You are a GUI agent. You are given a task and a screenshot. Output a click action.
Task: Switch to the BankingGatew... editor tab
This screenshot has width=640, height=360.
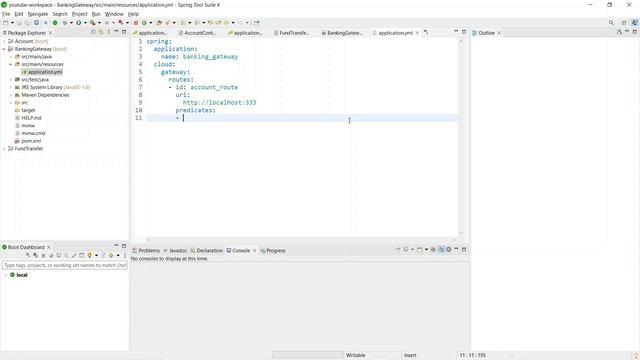342,33
